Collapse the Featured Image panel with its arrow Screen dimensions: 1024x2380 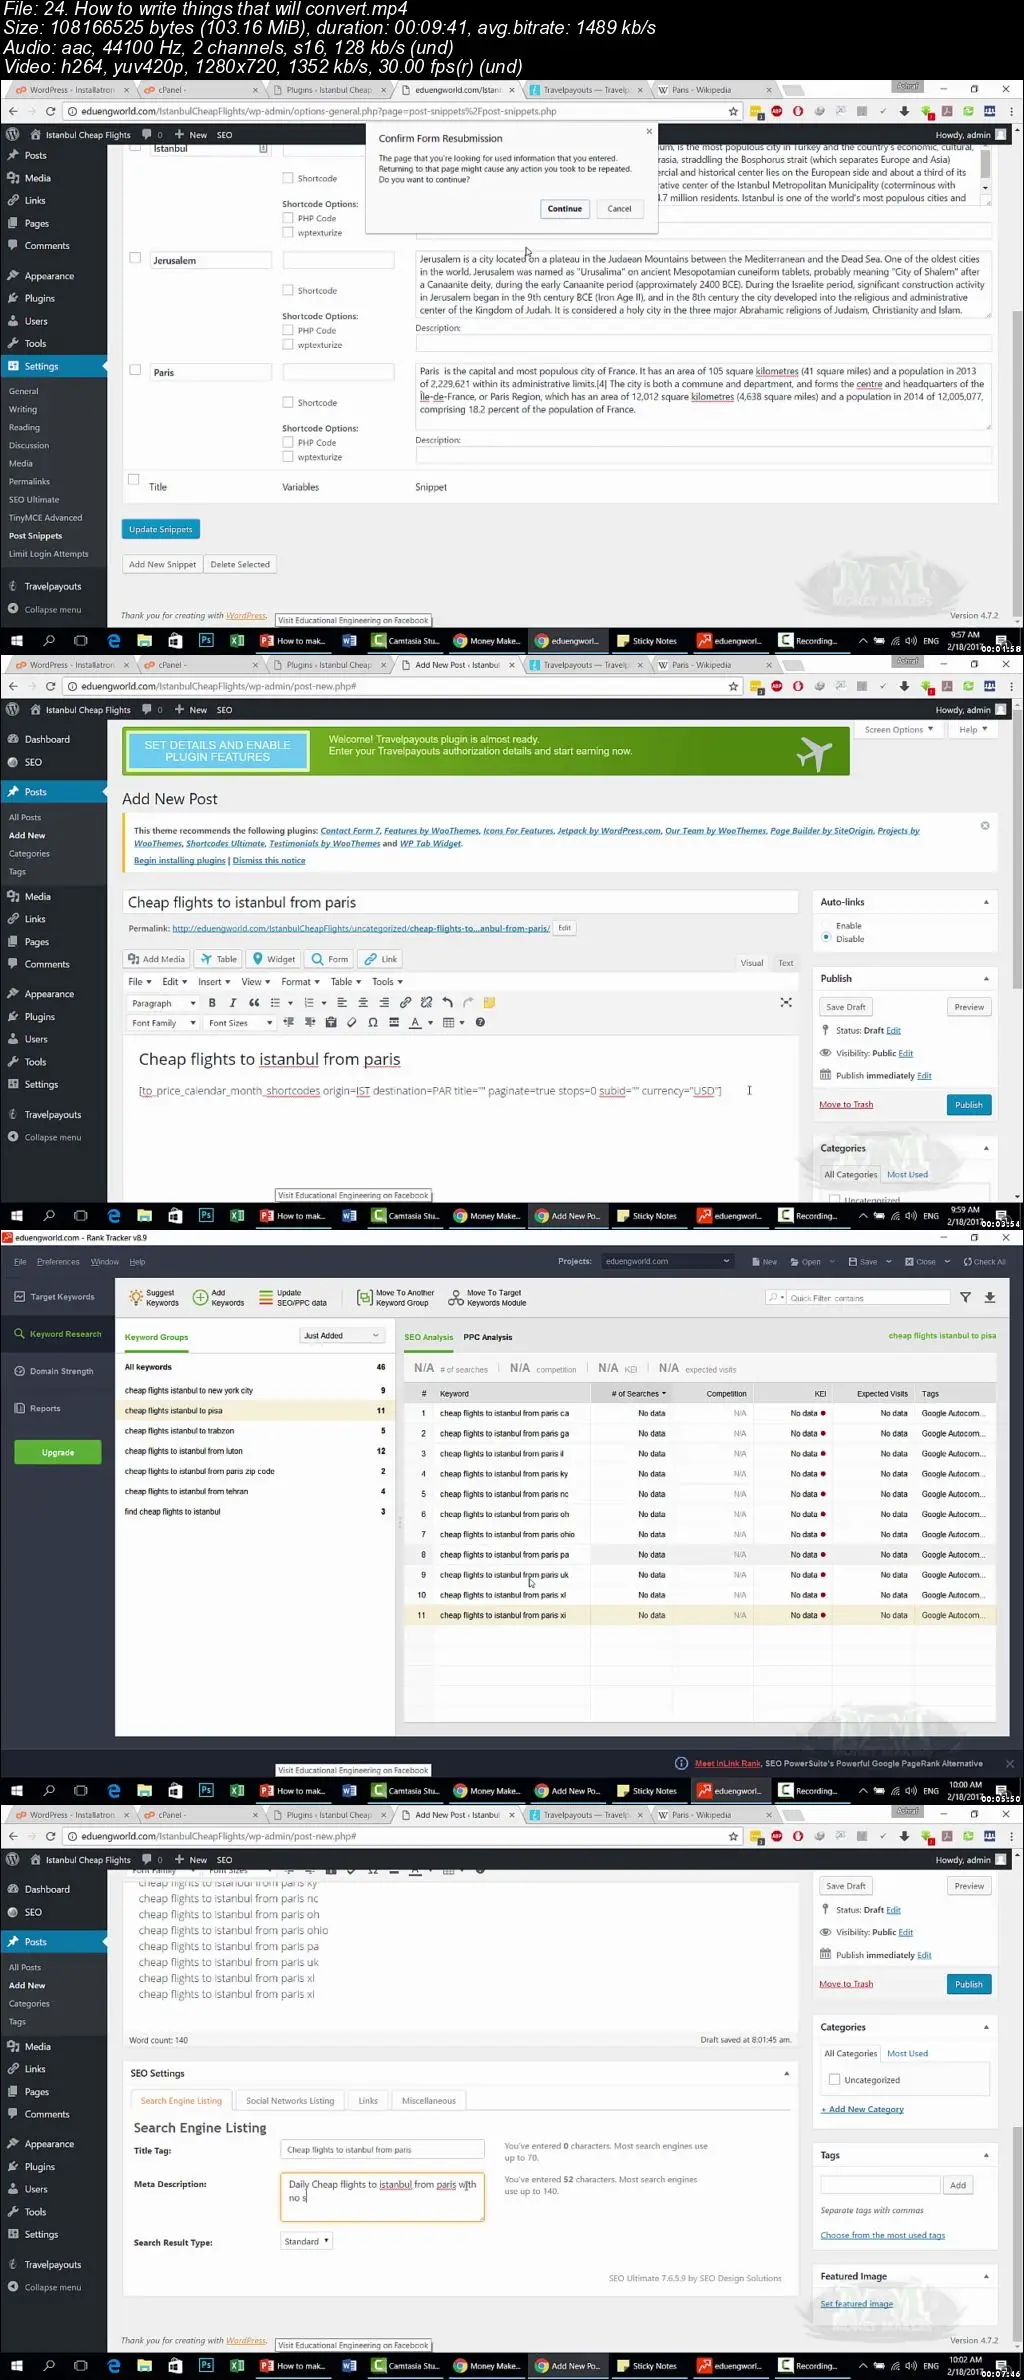click(x=986, y=2277)
